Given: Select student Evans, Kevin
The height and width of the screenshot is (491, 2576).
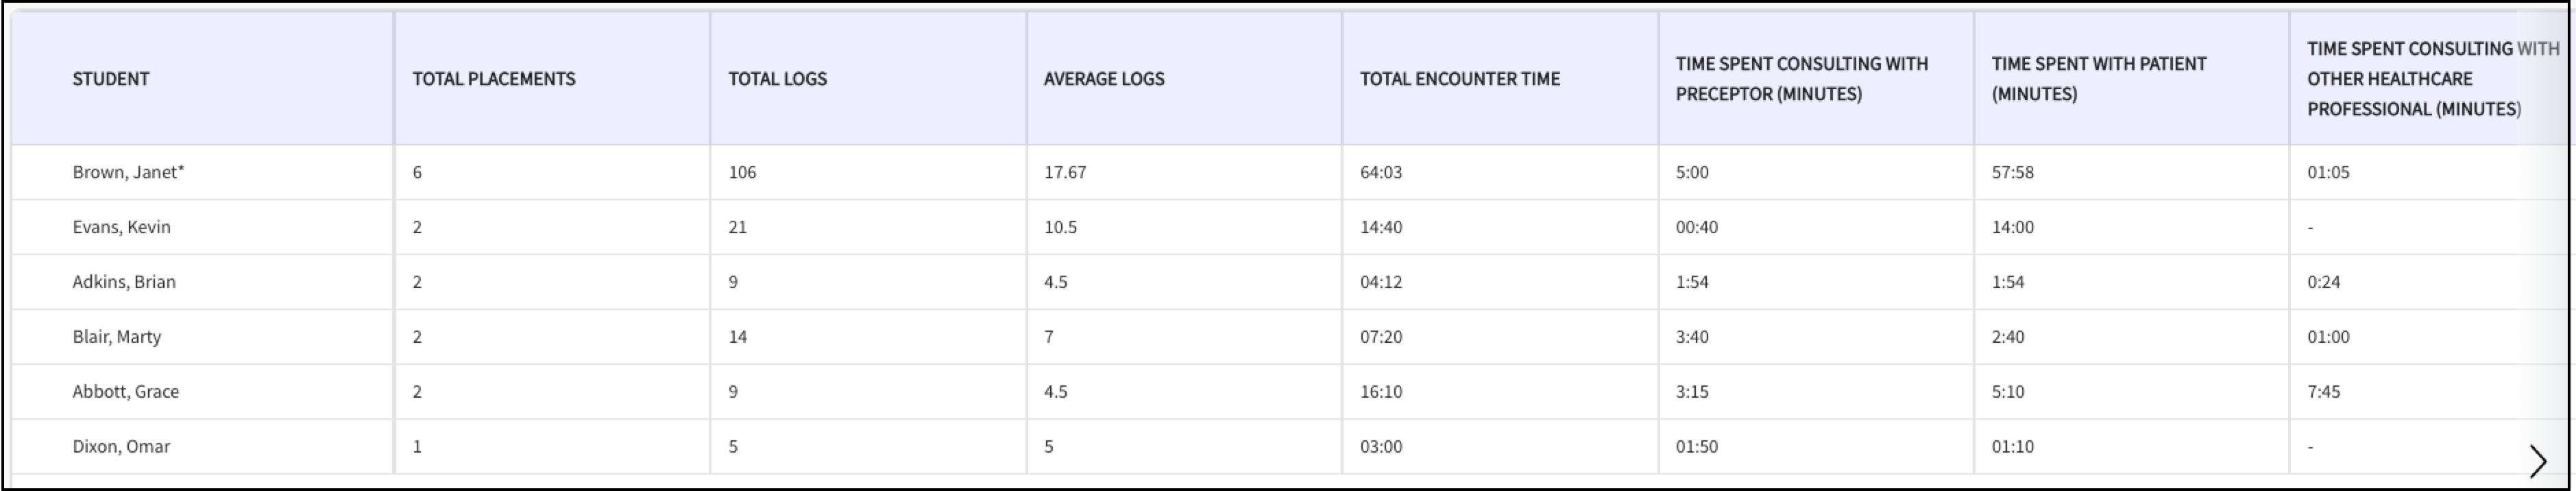Looking at the screenshot, I should point(121,227).
